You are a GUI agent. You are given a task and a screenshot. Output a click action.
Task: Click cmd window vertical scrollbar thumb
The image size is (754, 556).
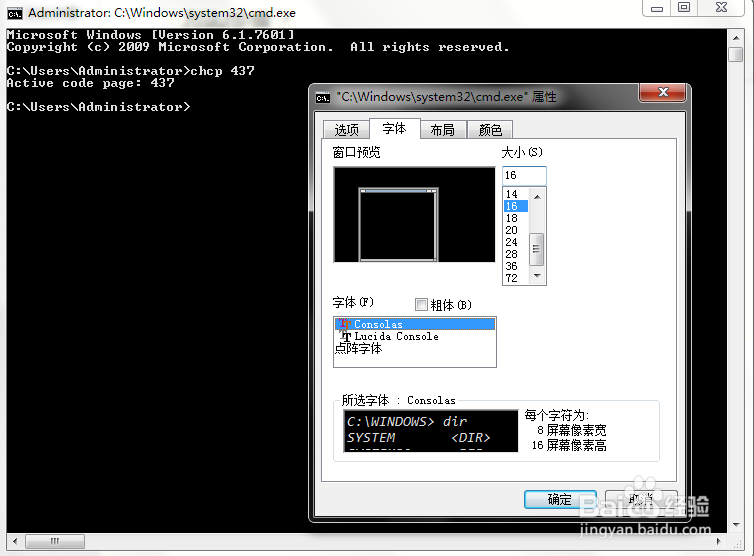736,54
